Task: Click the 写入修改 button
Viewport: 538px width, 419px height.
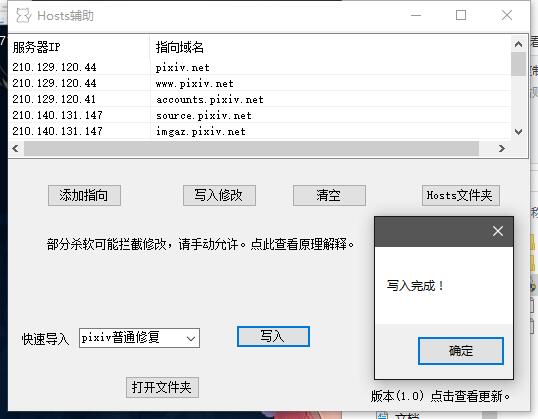Action: (219, 196)
